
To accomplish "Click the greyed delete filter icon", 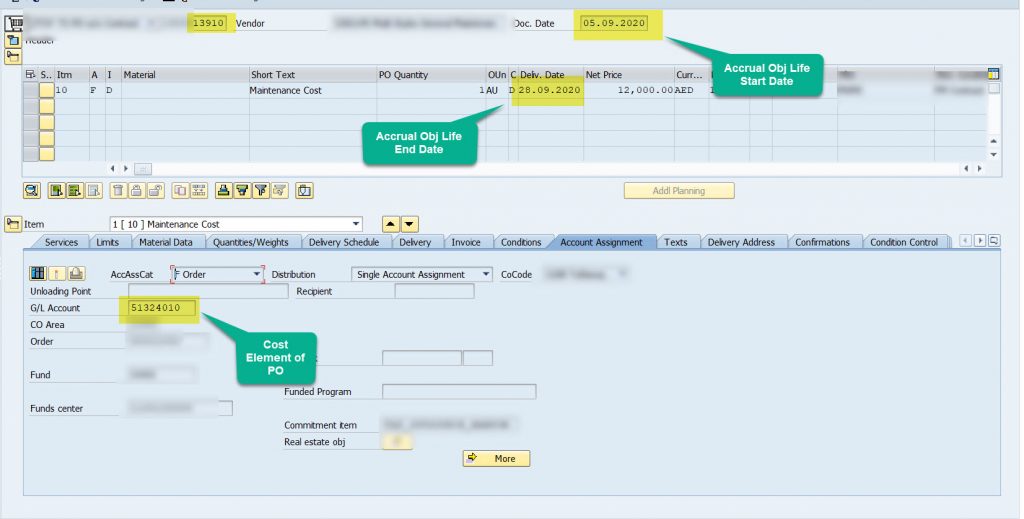I will pyautogui.click(x=280, y=191).
